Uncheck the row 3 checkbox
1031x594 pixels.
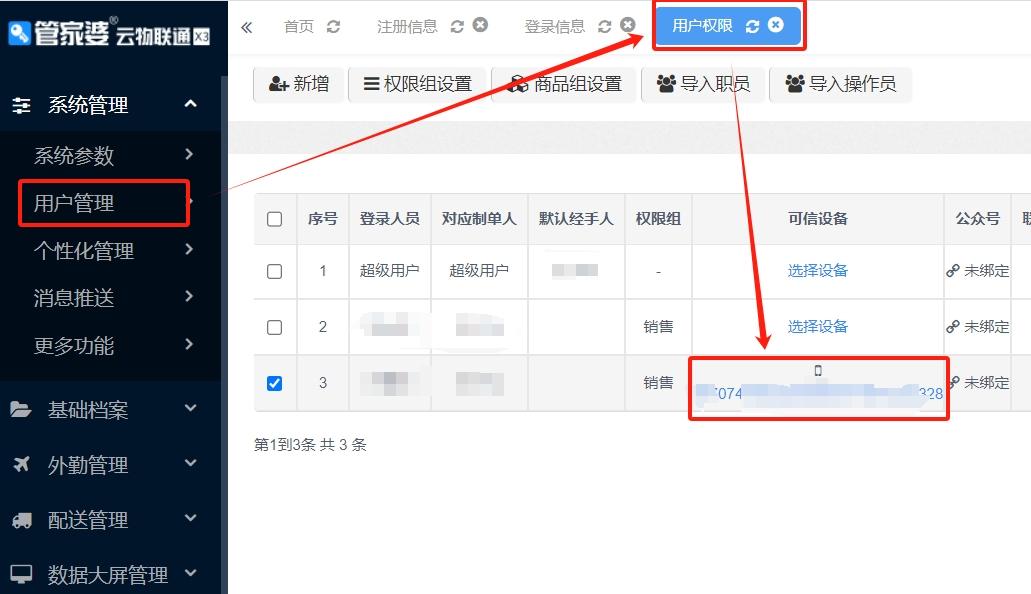275,383
